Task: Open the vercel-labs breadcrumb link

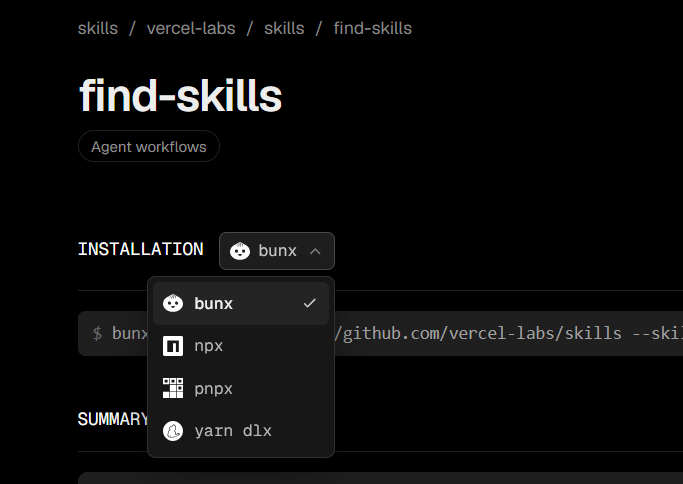Action: 191,28
